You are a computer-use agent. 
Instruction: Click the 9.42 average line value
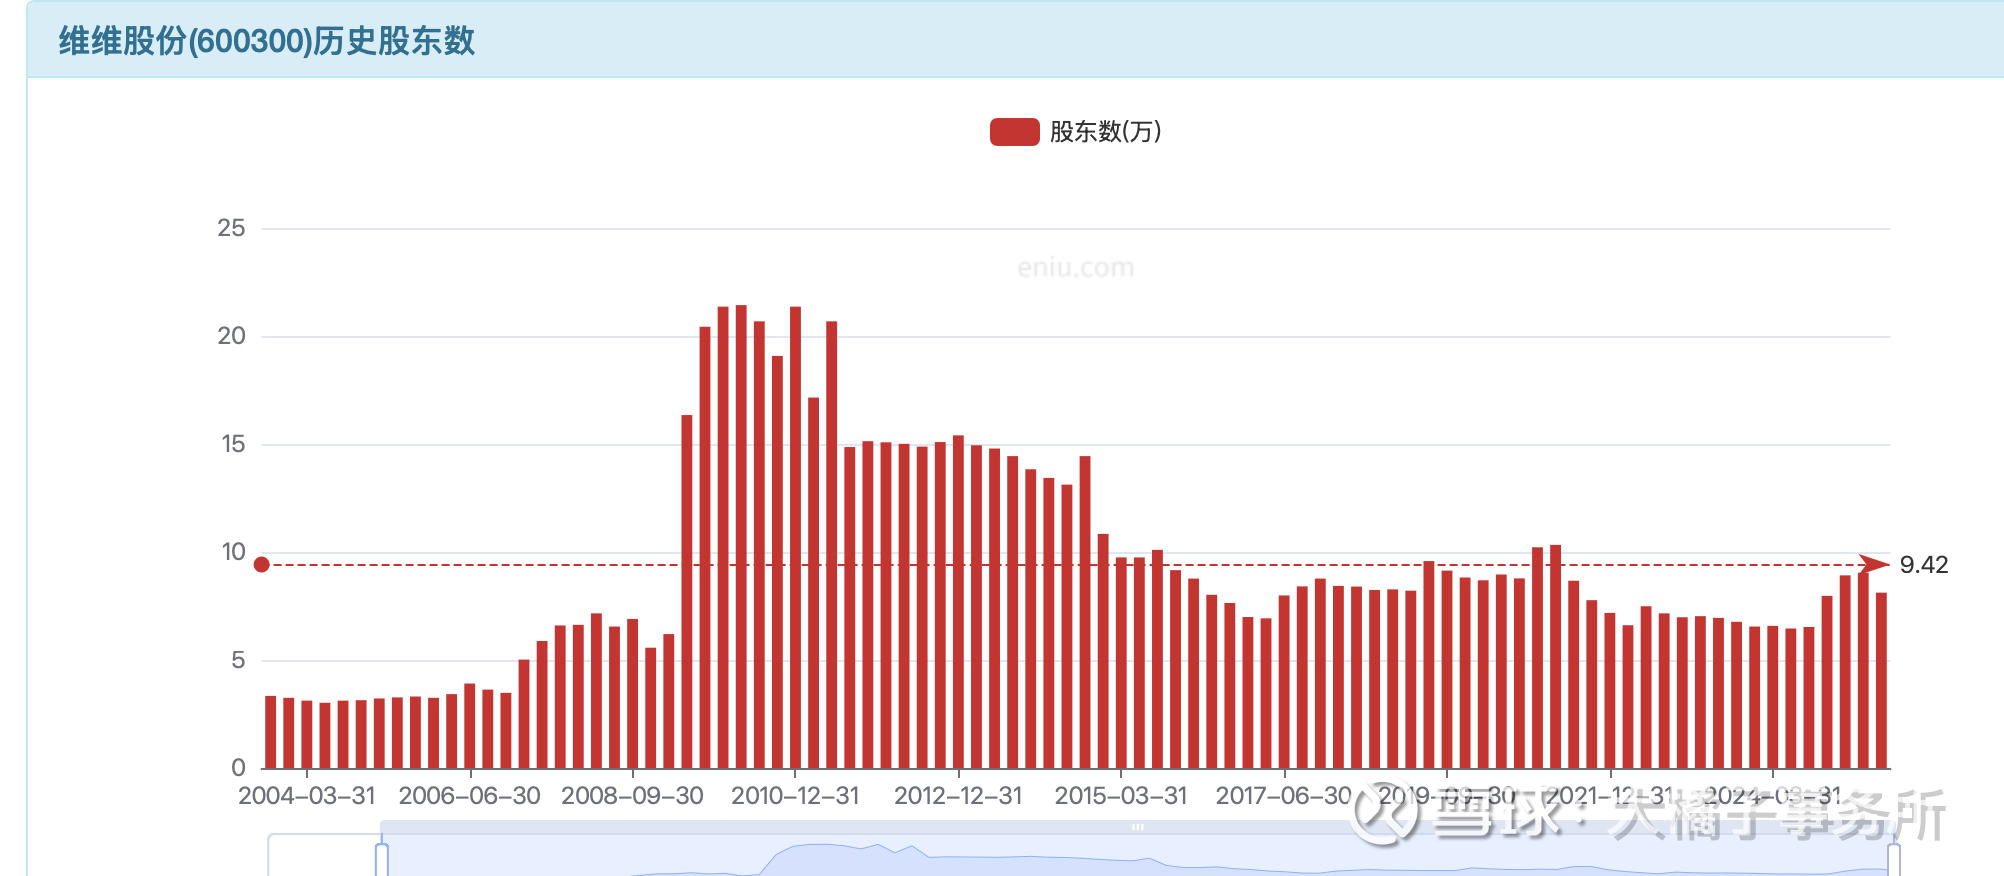point(1924,565)
